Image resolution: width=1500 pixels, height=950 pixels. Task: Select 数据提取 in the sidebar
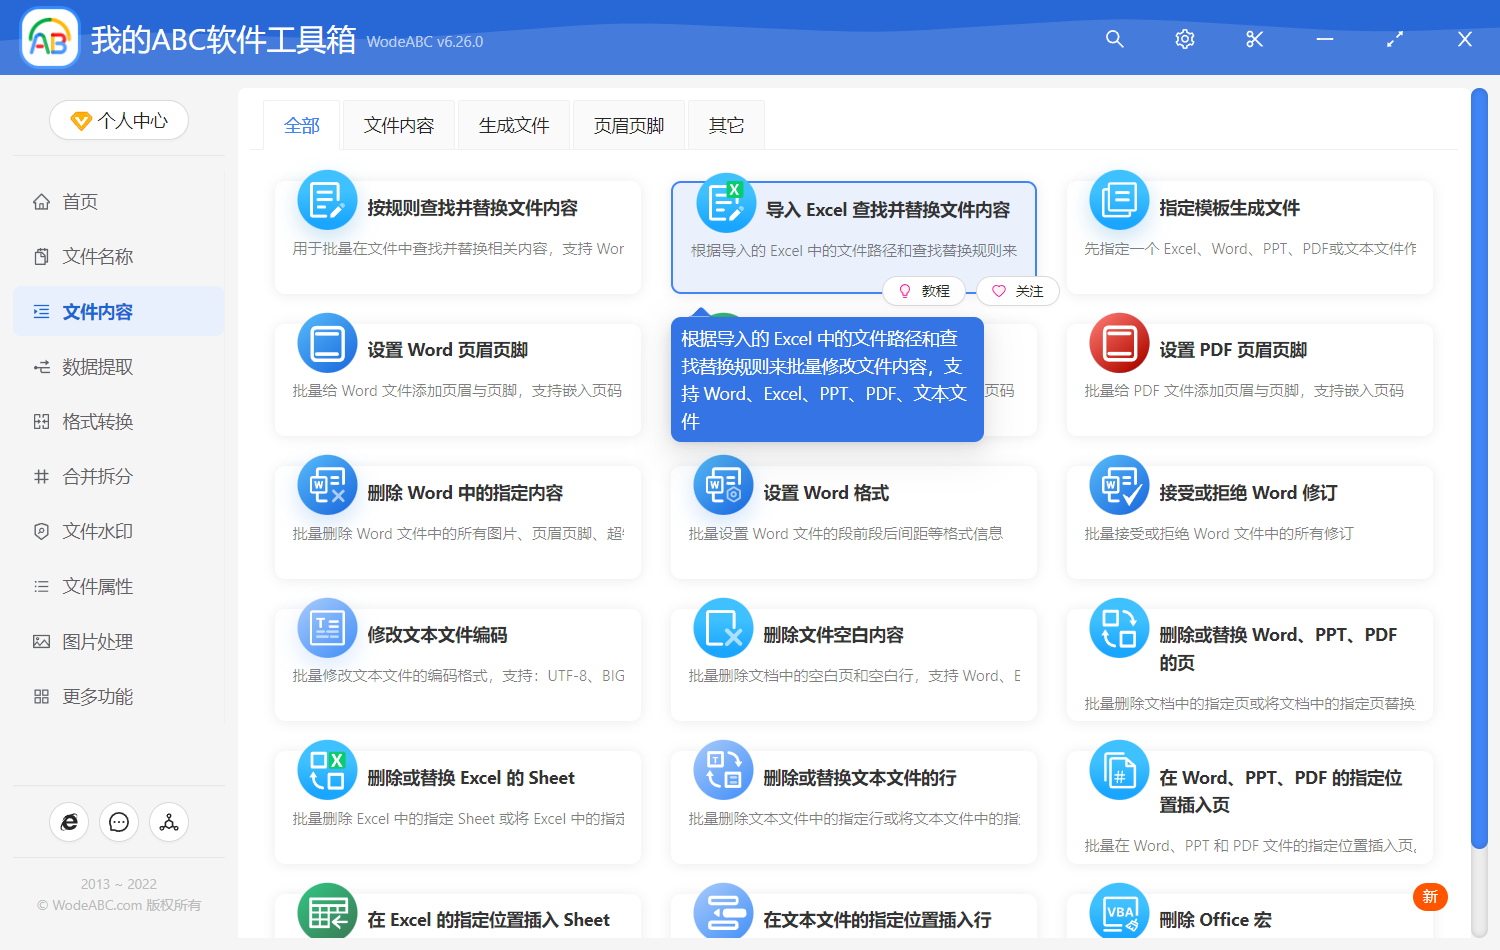coord(95,366)
